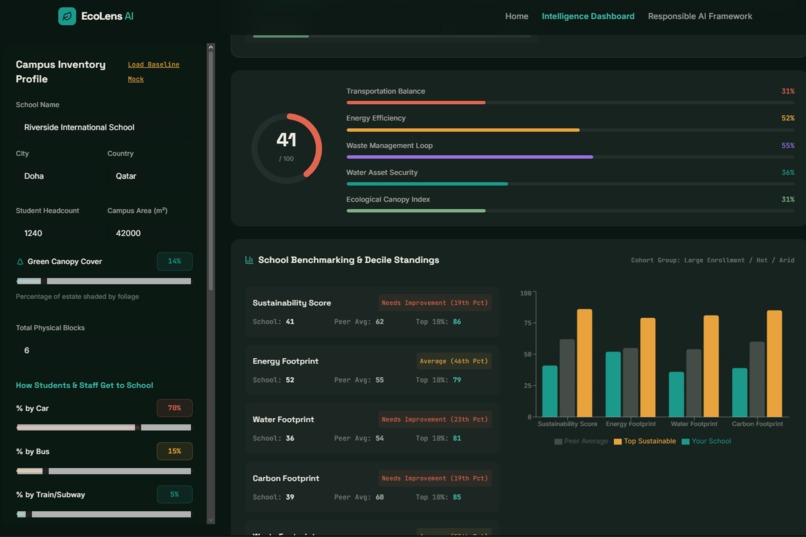The image size is (806, 537).
Task: Click the Total Physical Blocks field
Action: tap(104, 350)
